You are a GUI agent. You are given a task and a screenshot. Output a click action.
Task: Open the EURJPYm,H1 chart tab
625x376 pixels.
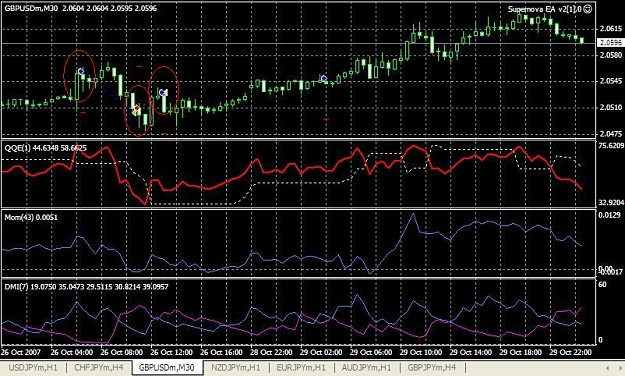click(301, 368)
